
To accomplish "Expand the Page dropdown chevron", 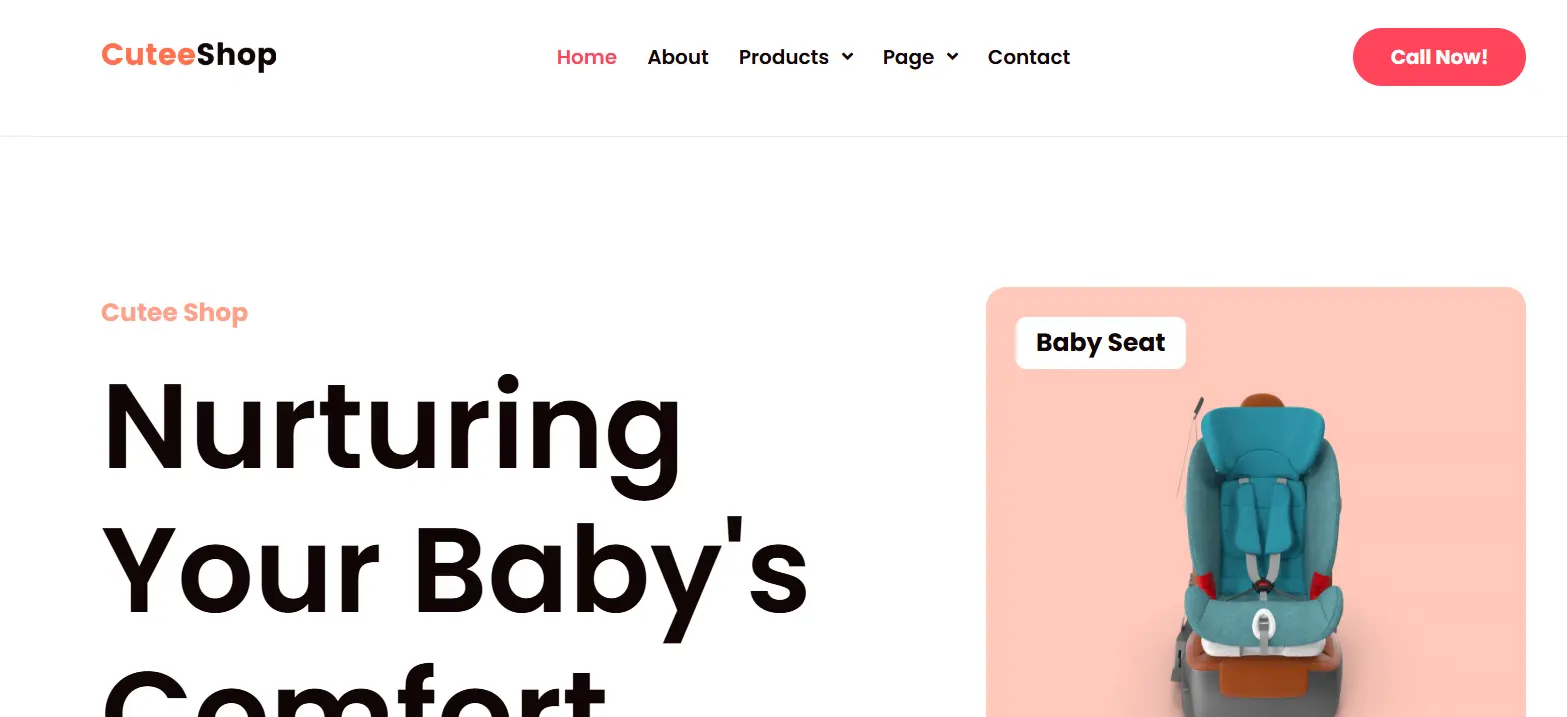I will [952, 57].
